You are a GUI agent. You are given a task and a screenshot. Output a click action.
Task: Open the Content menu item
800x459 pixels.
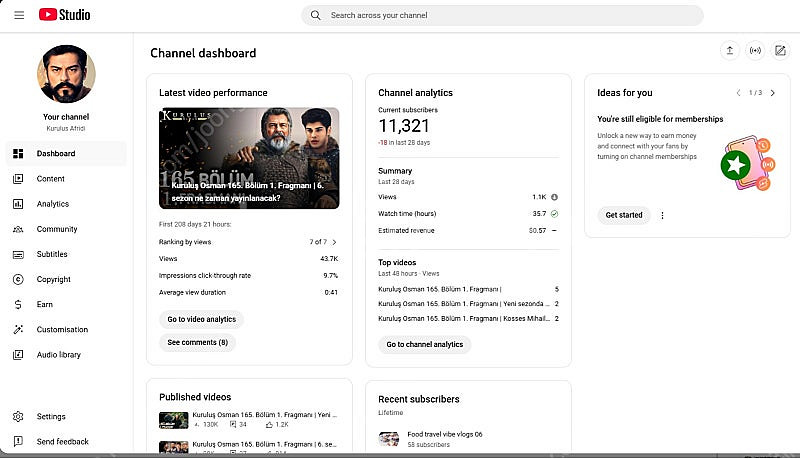[66, 179]
